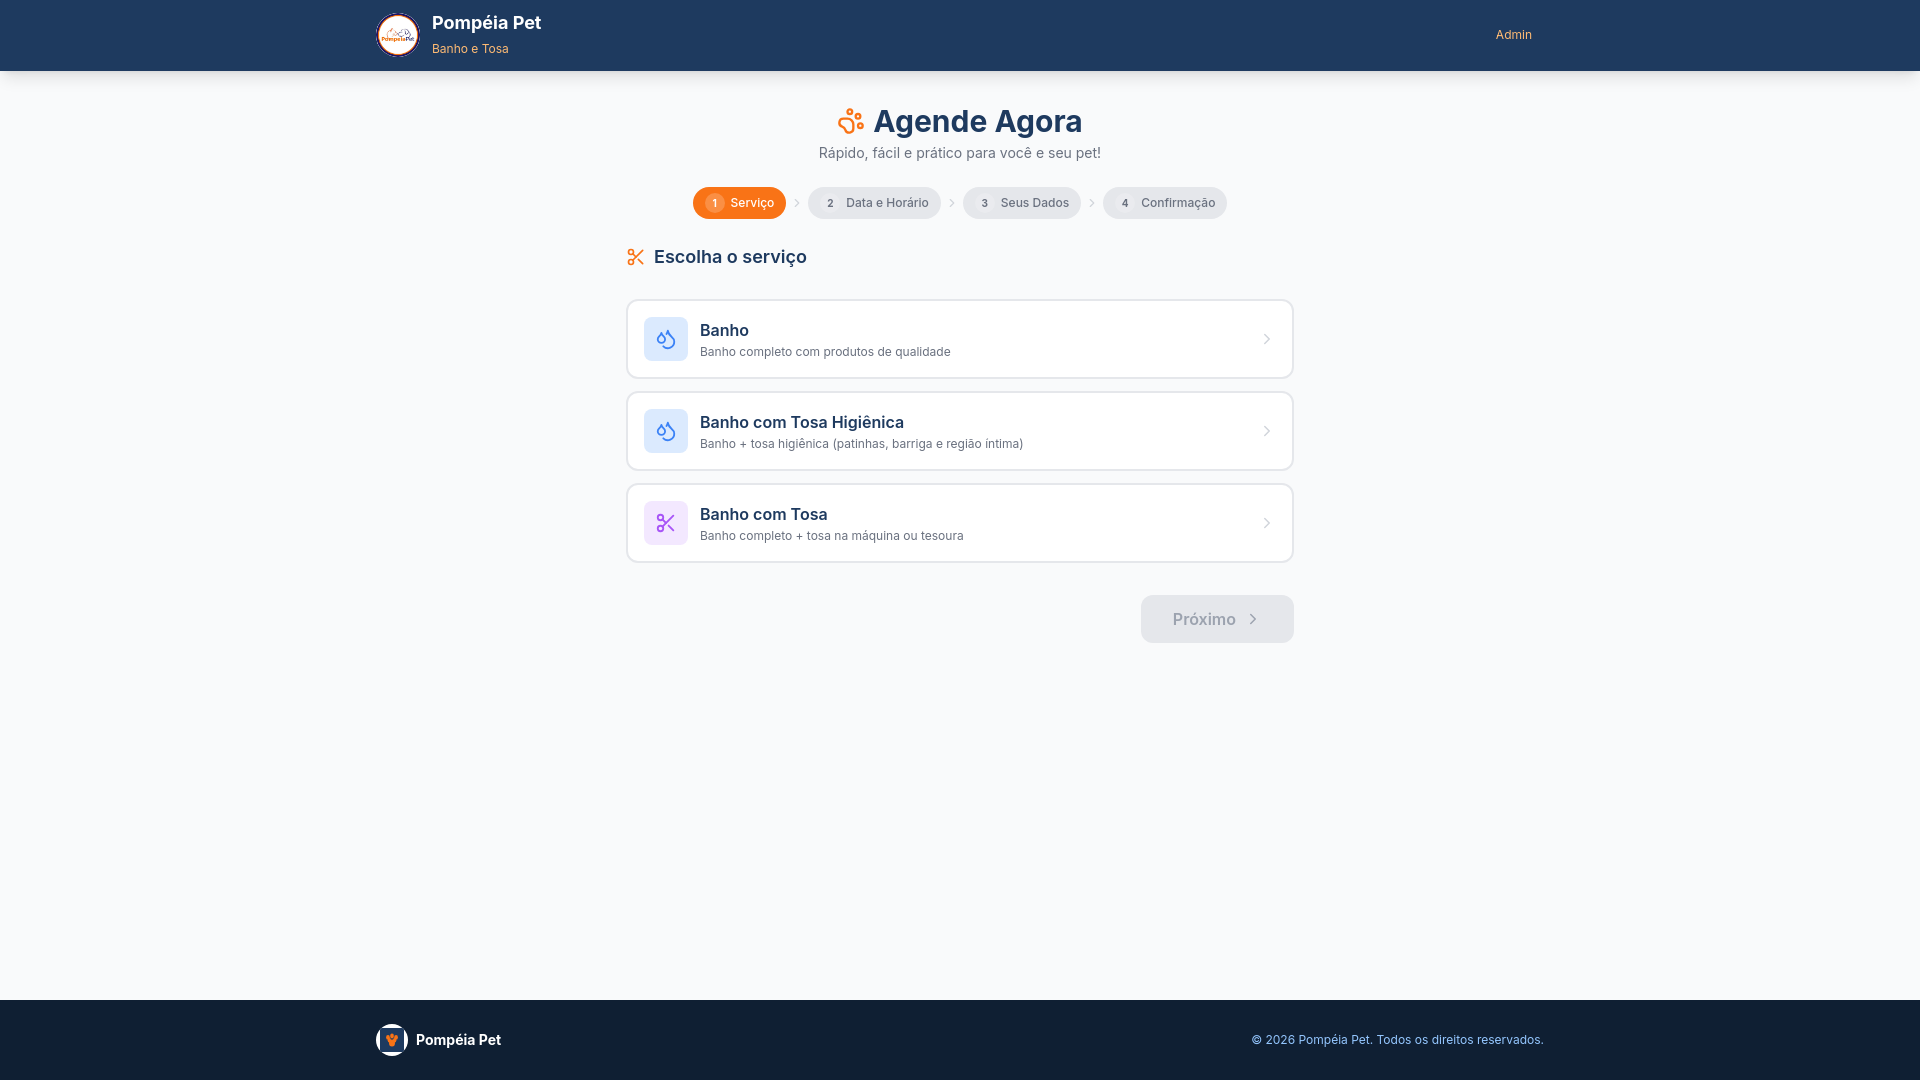
Task: Go to step 4 Confirmação
Action: [x=1164, y=203]
